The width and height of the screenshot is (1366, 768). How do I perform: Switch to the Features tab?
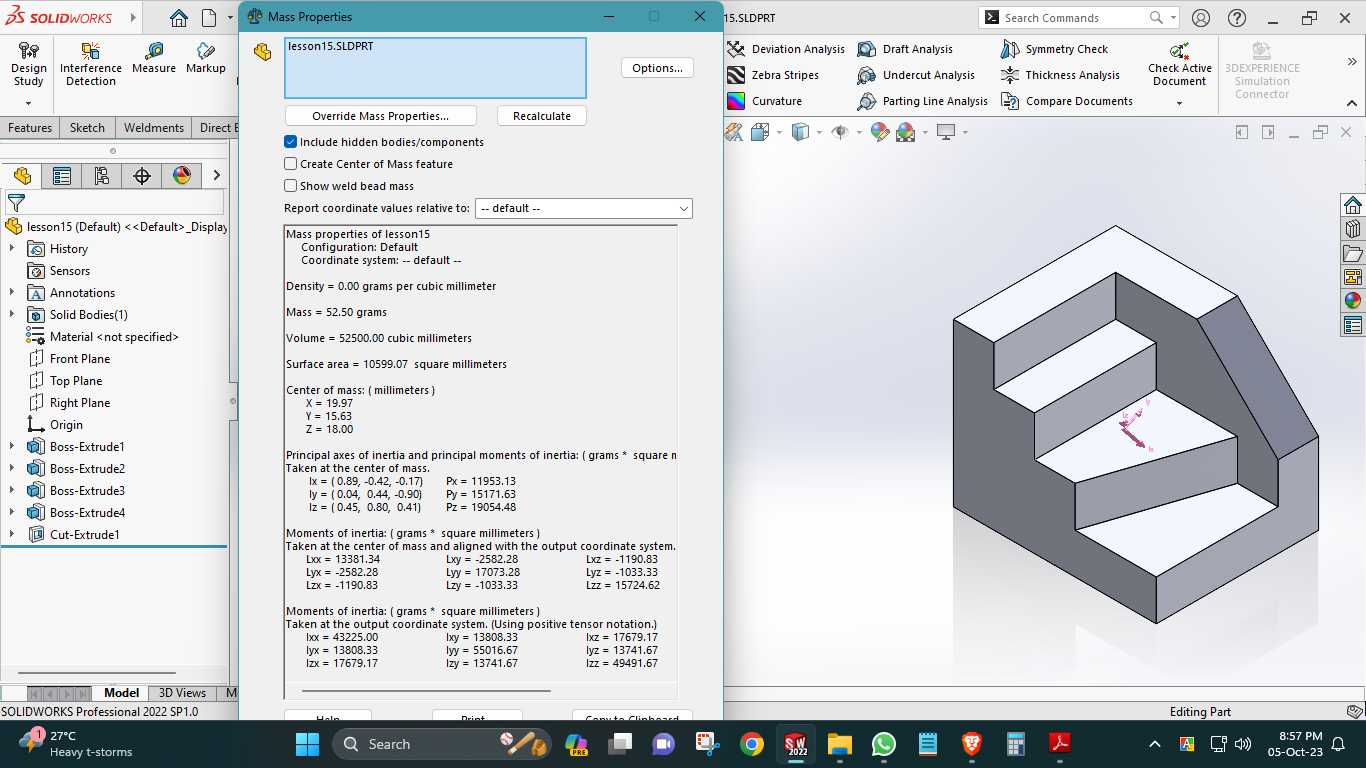coord(30,128)
